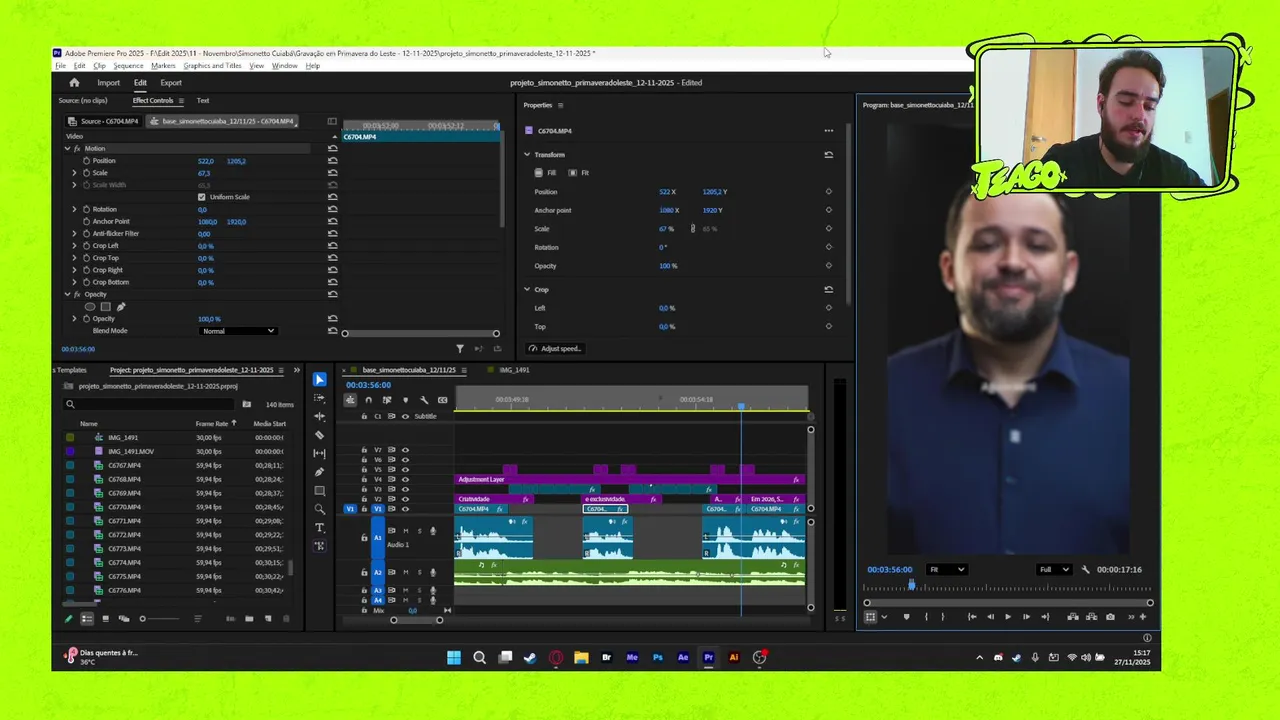Click the Photoshop taskbar icon

pyautogui.click(x=657, y=658)
